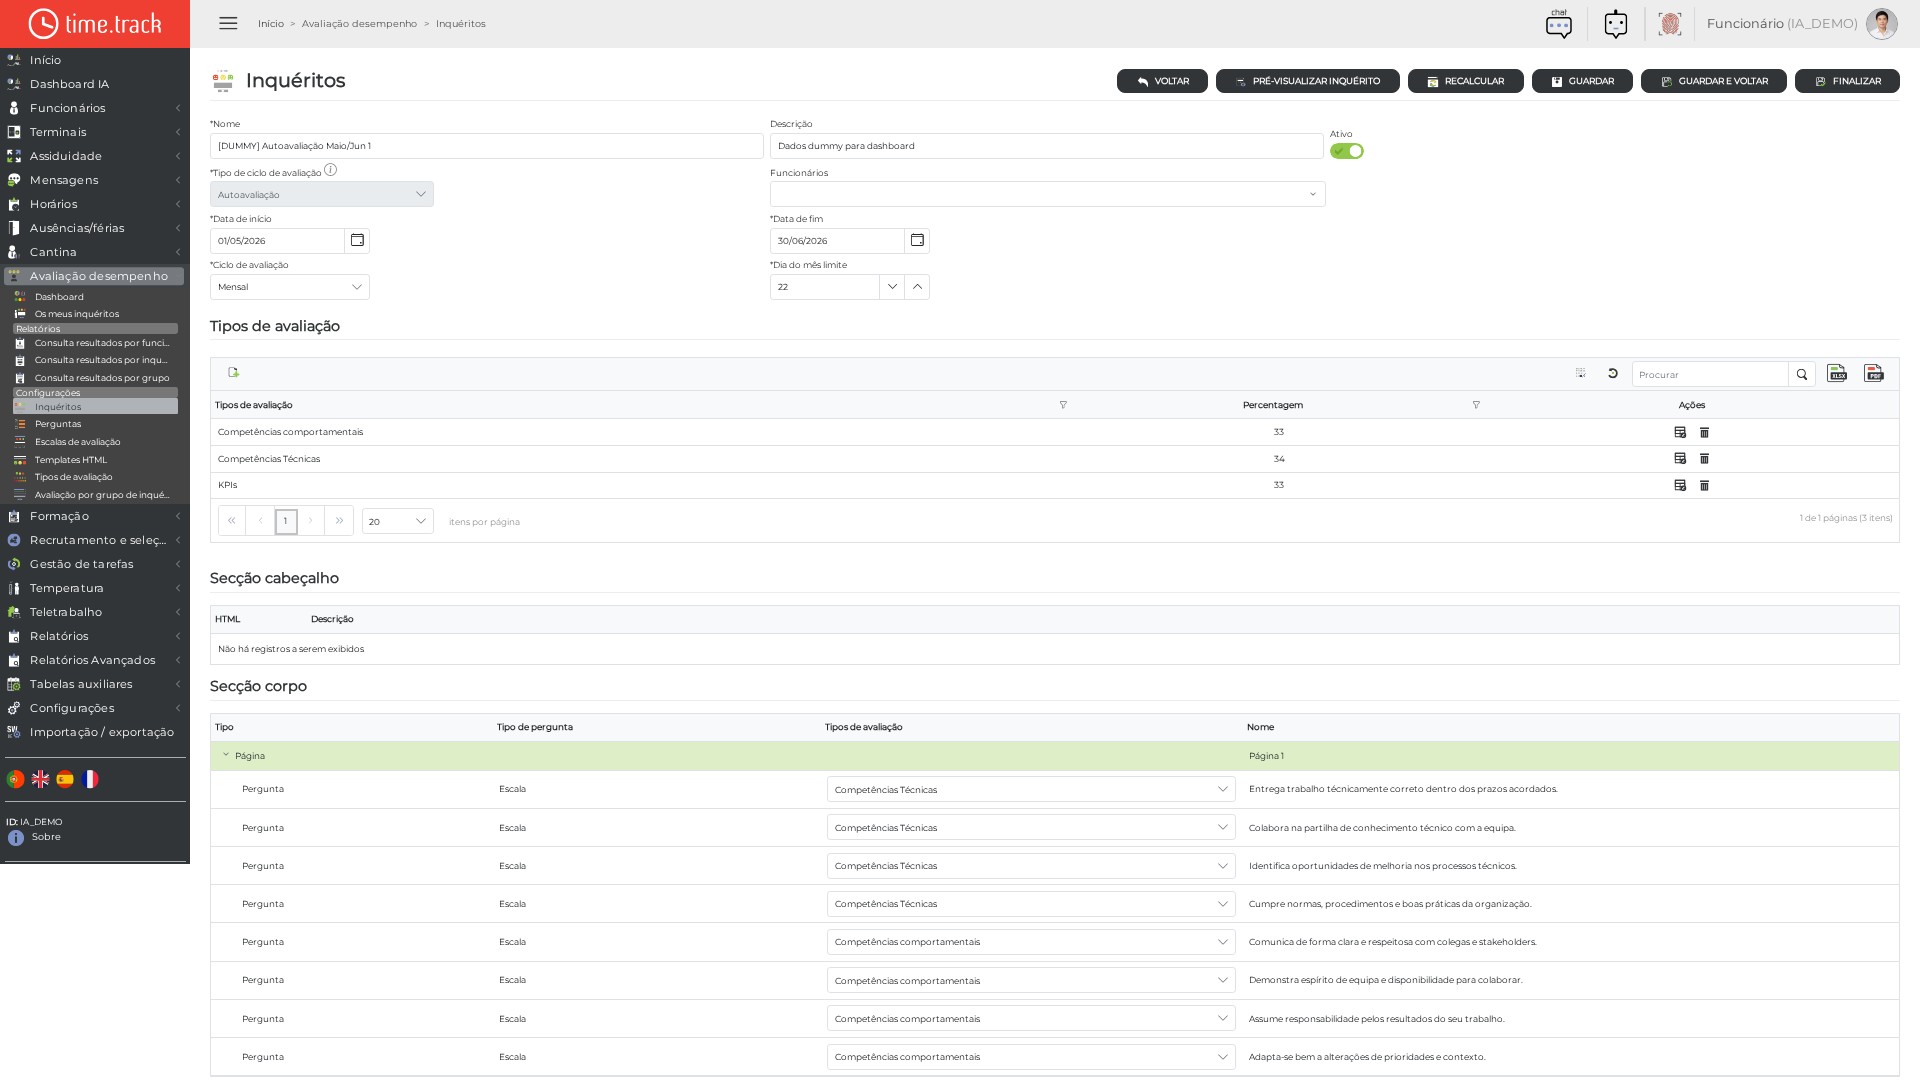The width and height of the screenshot is (1920, 1080).
Task: Open the Data de fim calendar picker
Action: pos(917,241)
